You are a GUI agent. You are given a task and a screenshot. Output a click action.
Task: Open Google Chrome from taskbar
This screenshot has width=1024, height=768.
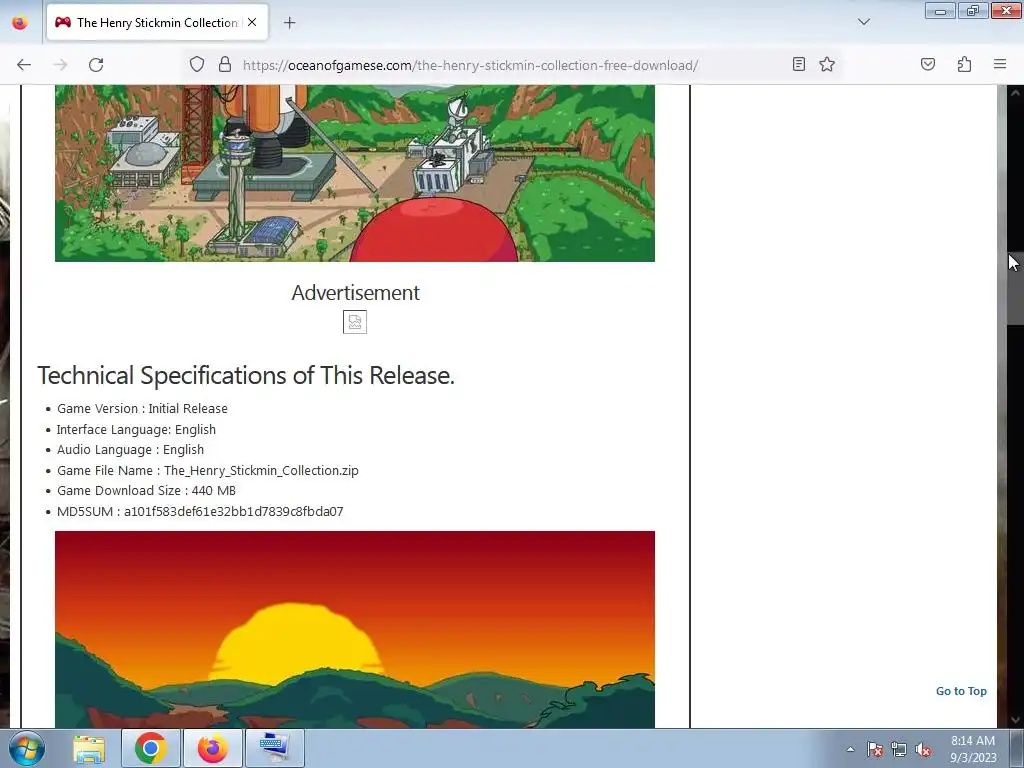(x=151, y=748)
